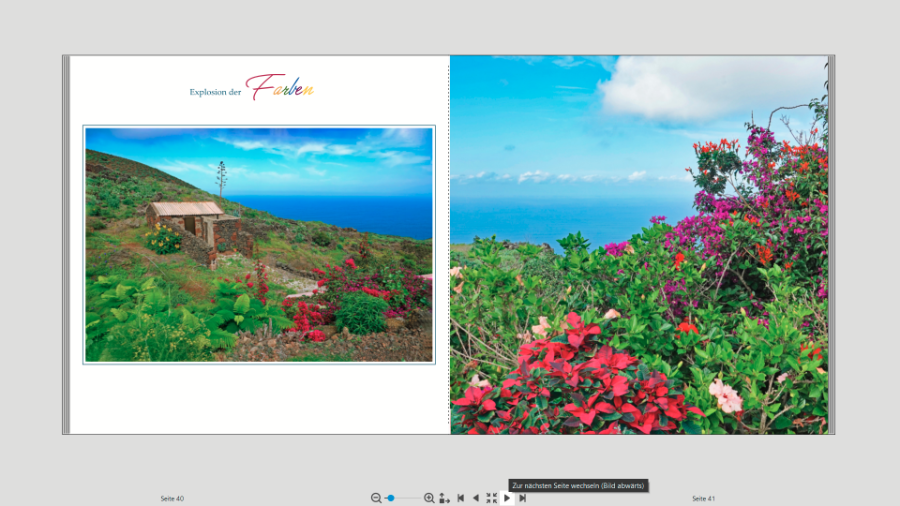Click the colorful 'Farben' script word

tap(280, 88)
